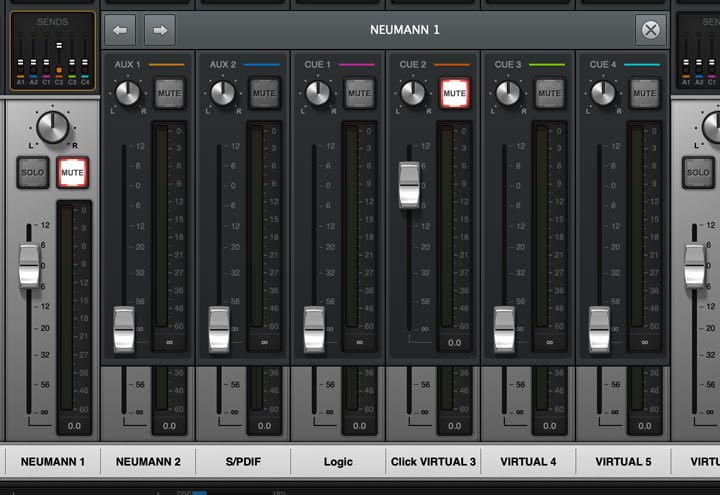Select the Click VIRTUAL 3 channel name
This screenshot has height=495, width=720.
433,461
